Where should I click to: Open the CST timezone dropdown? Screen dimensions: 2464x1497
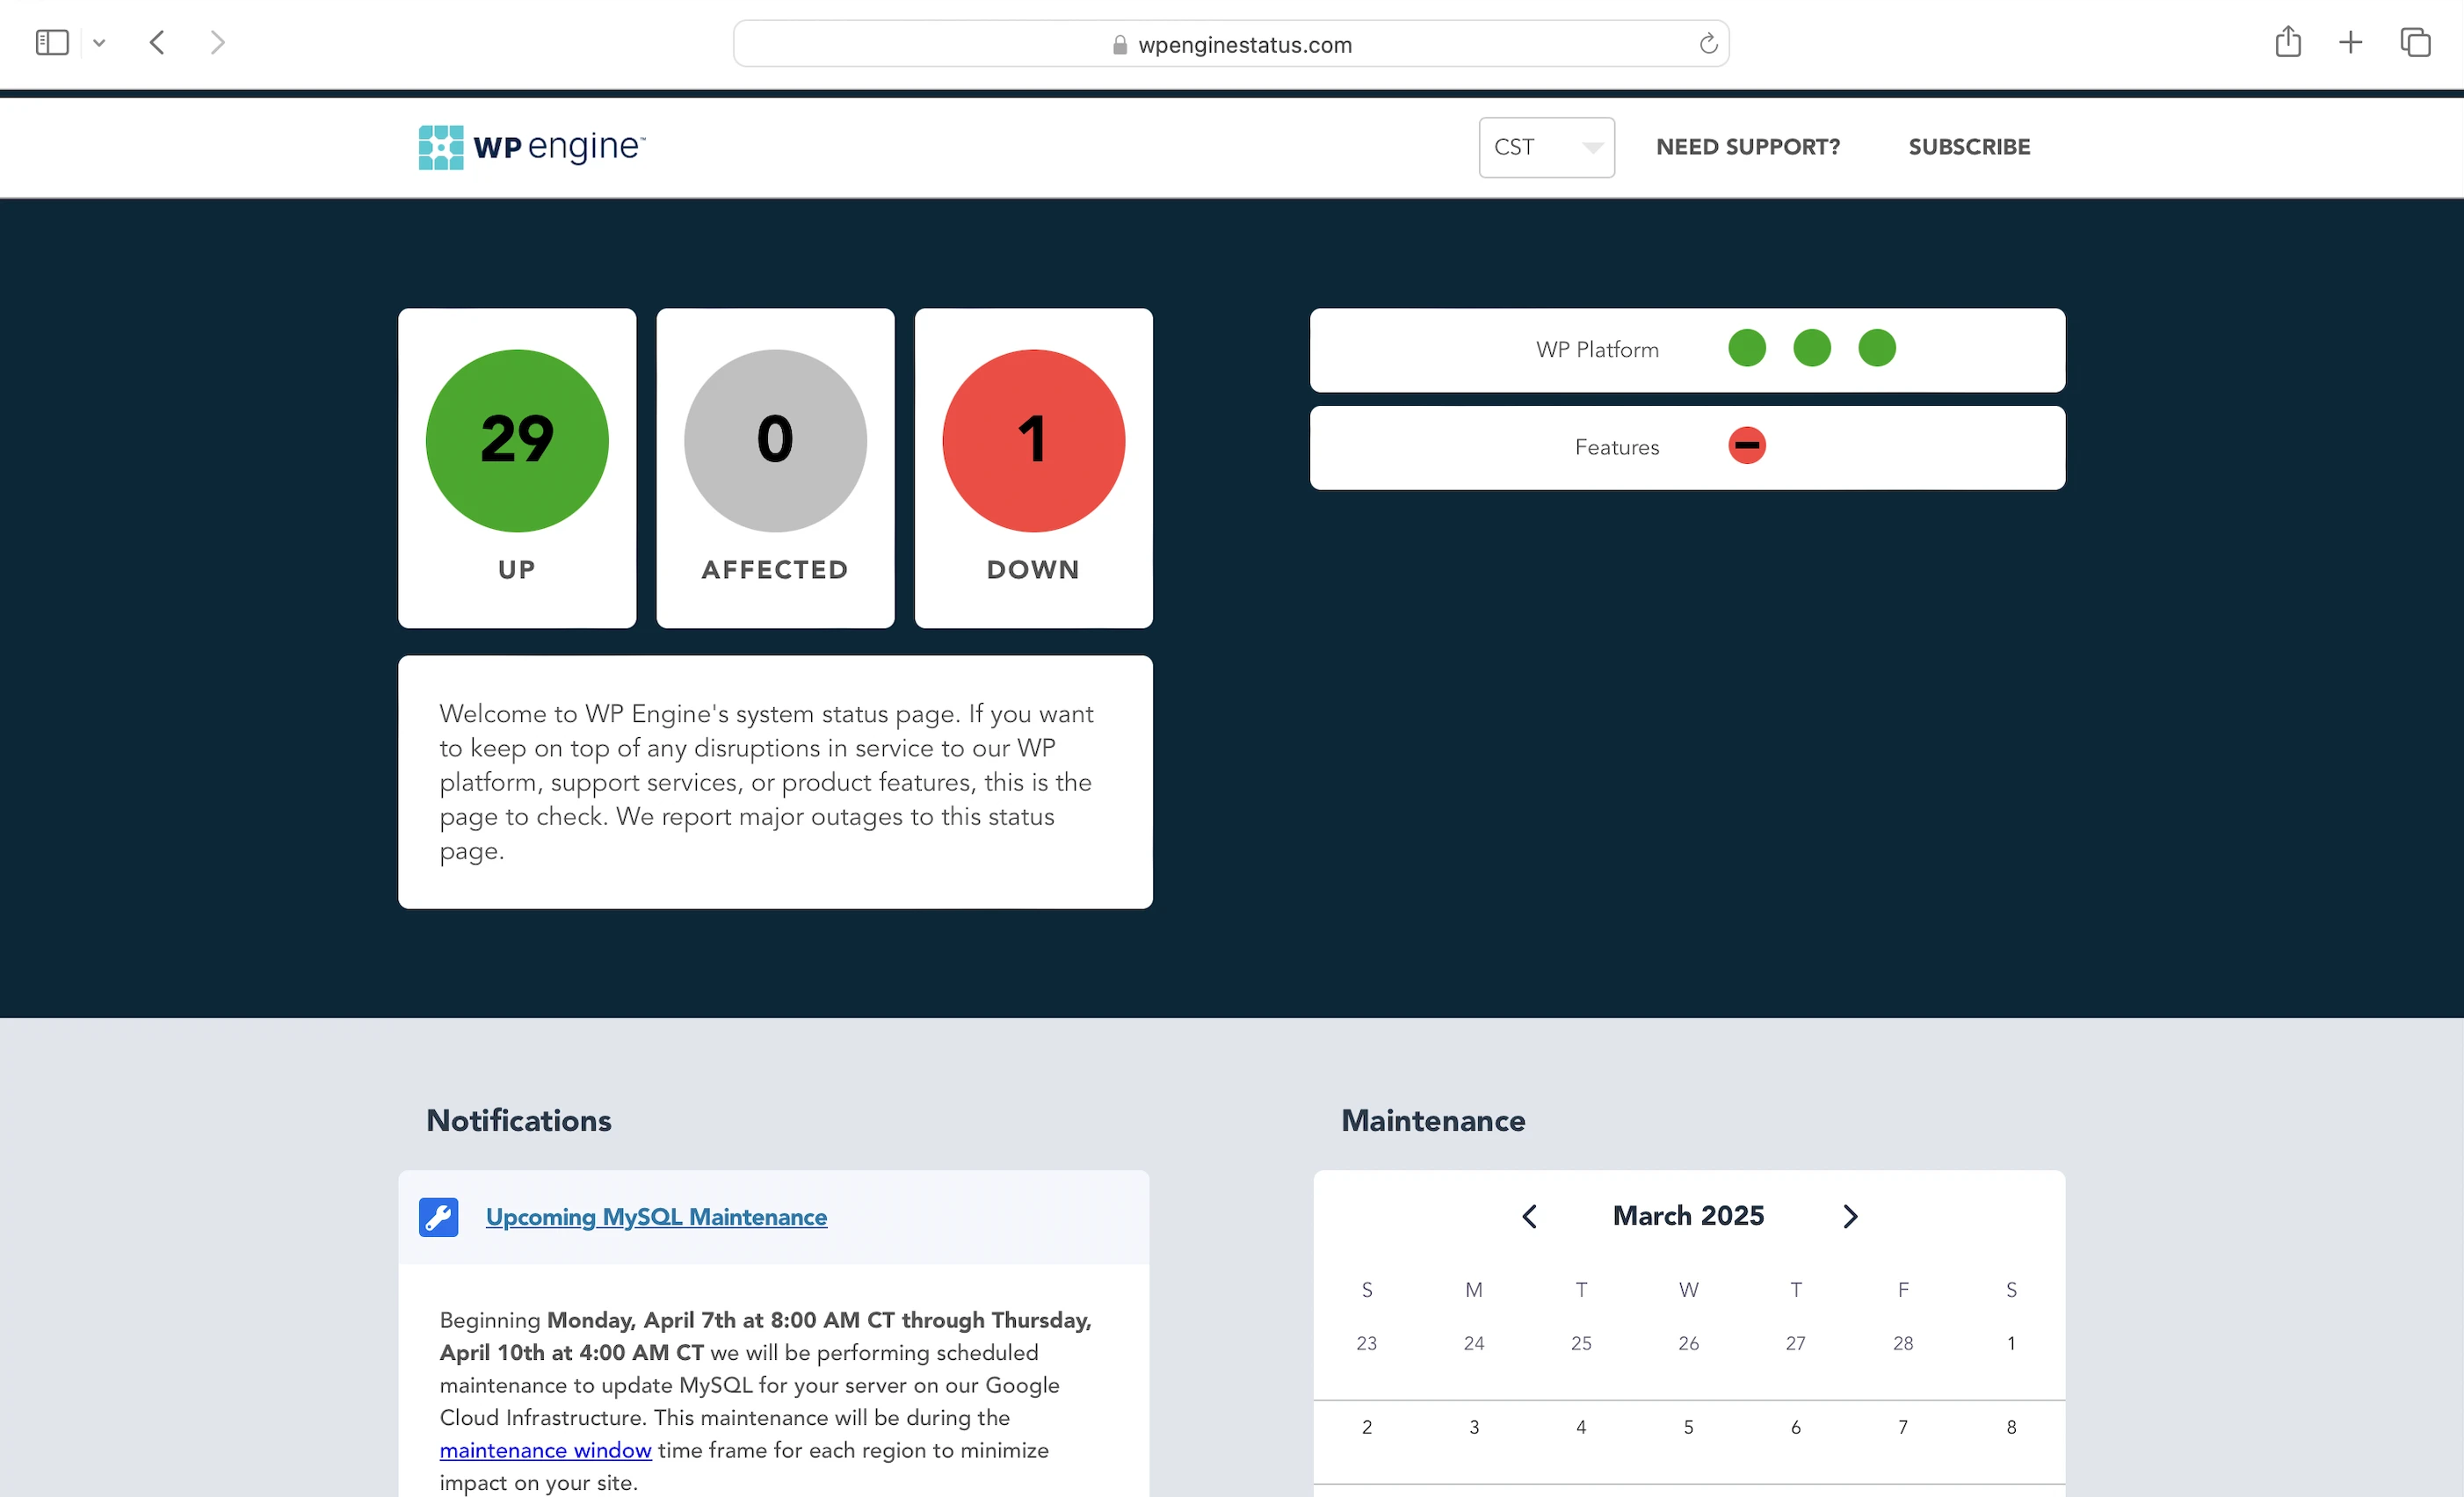pos(1546,147)
